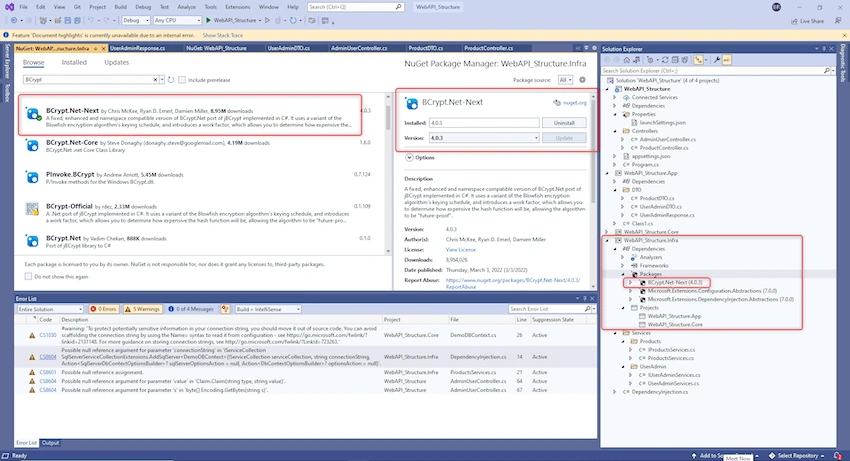Screen dimensions: 850x461
Task: Click the Save All toolbar icon
Action: tap(78, 21)
